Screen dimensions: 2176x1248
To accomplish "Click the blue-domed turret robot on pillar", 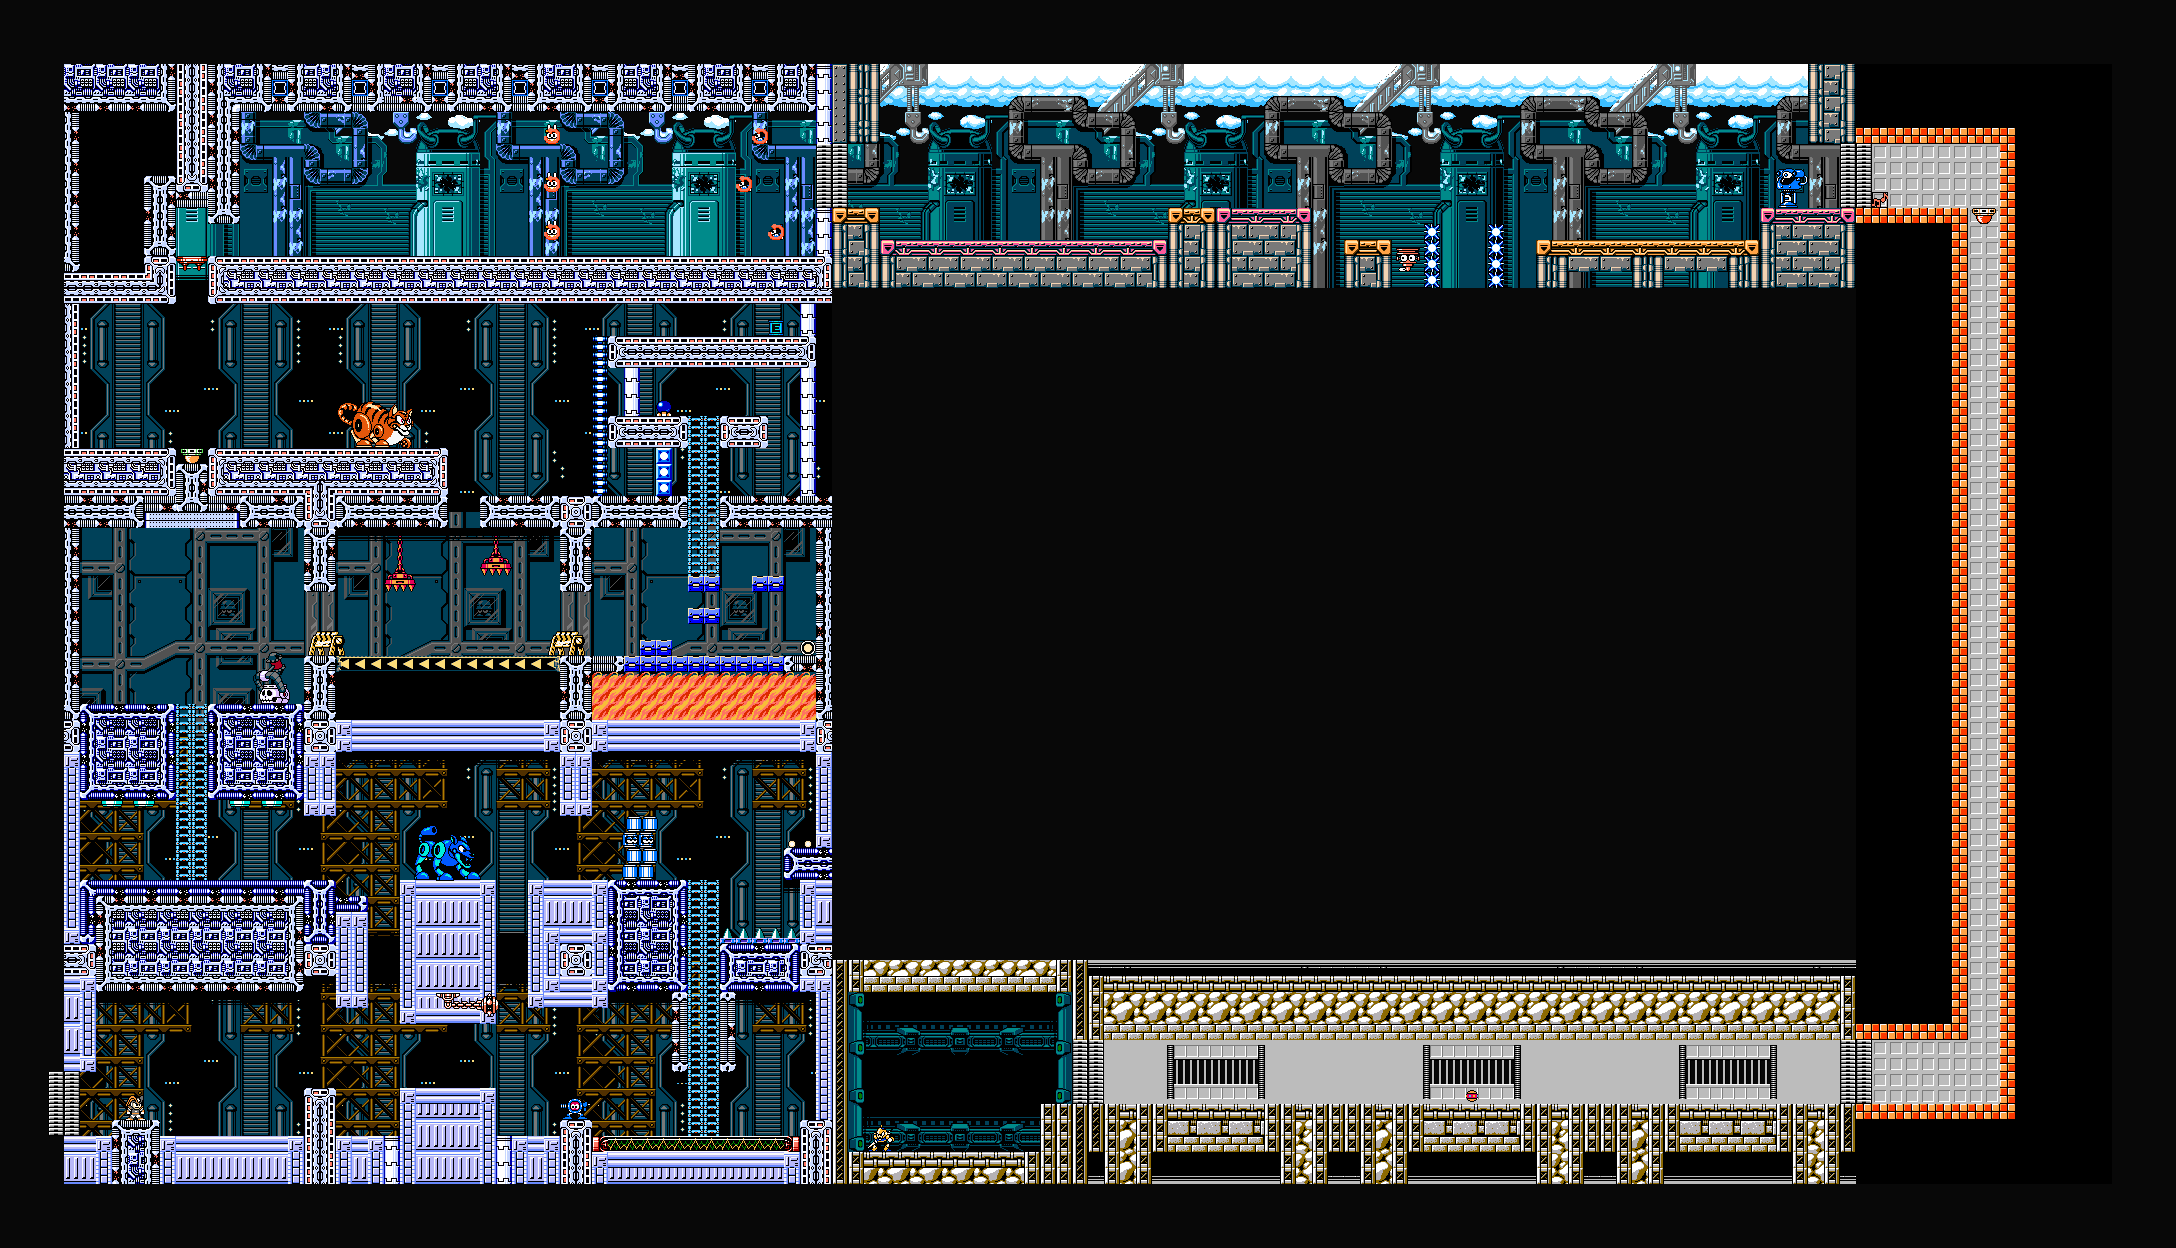I will point(575,1108).
